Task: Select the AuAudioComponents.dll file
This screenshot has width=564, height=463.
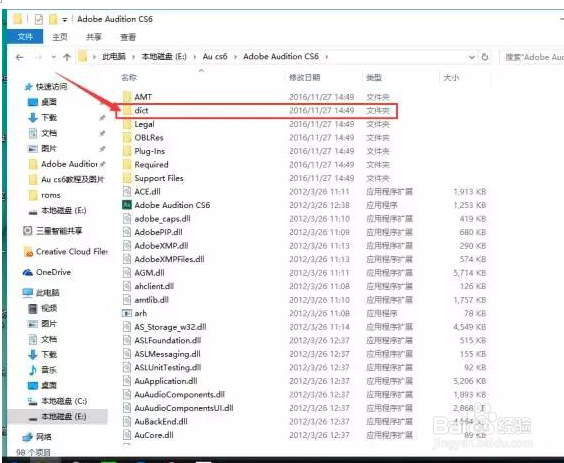Action: tap(179, 394)
